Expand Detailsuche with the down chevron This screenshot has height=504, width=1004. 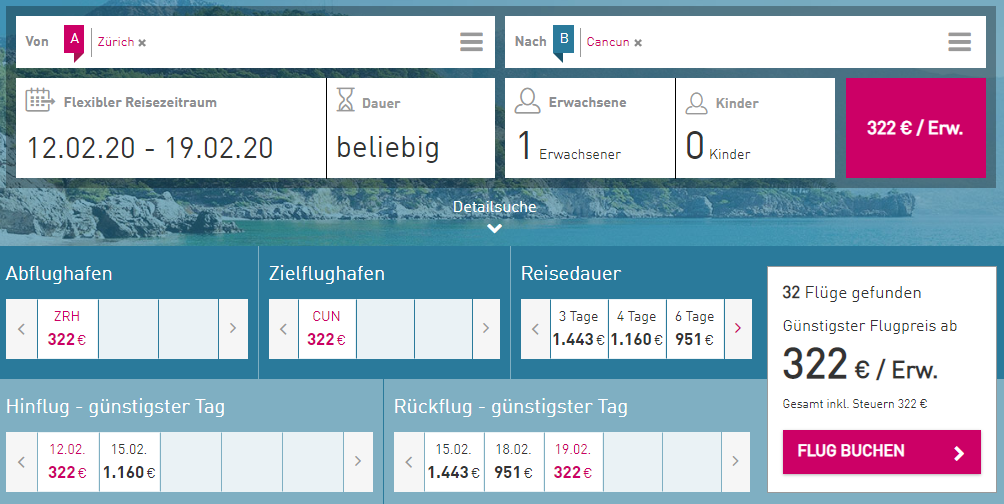[x=494, y=228]
